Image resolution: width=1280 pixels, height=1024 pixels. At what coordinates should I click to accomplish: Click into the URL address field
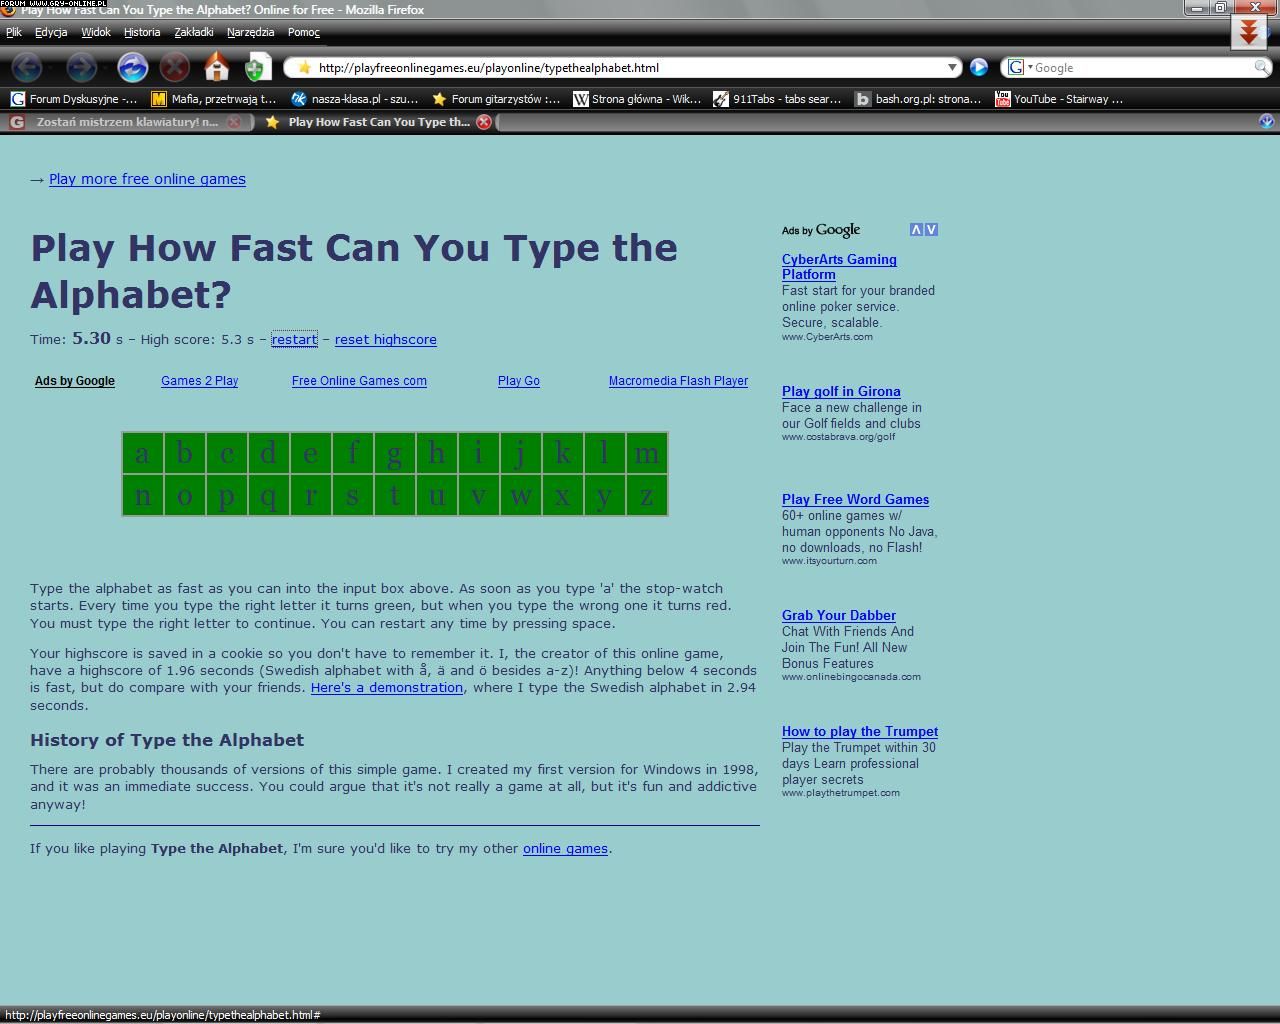[x=630, y=68]
